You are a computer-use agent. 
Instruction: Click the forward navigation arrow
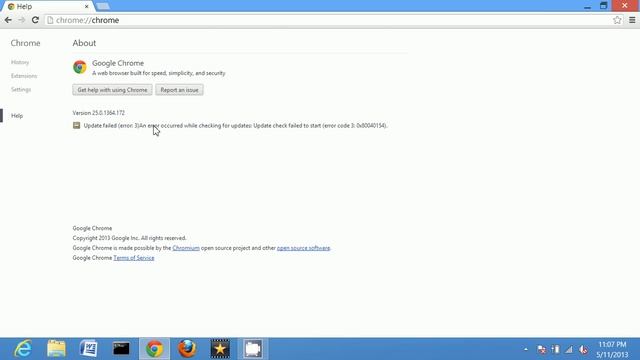click(21, 20)
